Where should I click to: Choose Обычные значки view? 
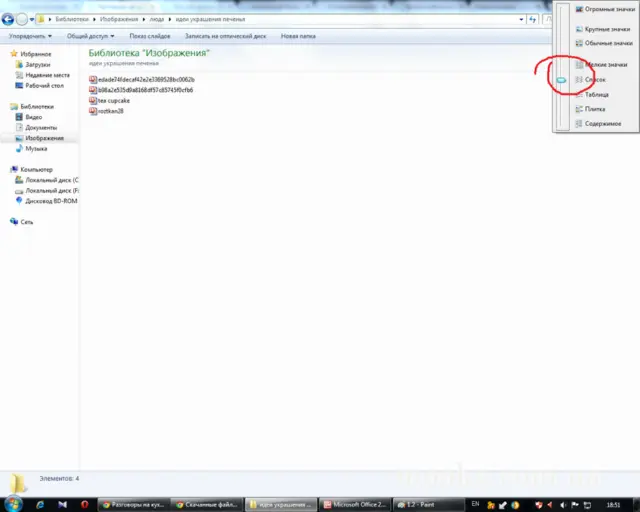(604, 43)
